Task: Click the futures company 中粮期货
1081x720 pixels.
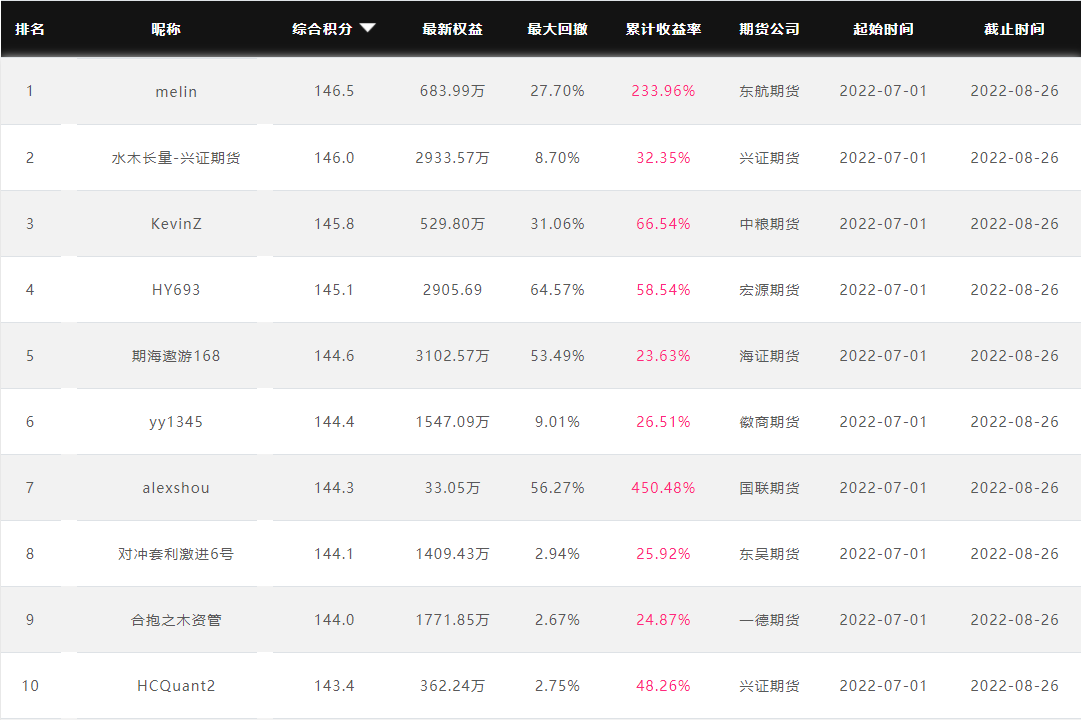Action: click(769, 224)
